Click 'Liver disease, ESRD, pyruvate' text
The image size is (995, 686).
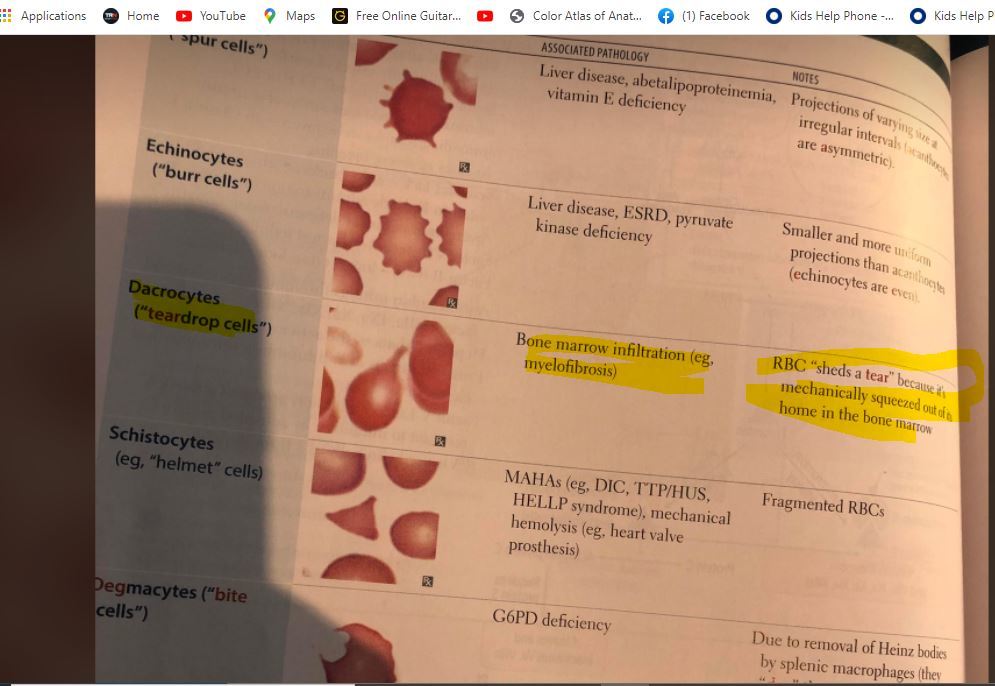pyautogui.click(x=630, y=212)
